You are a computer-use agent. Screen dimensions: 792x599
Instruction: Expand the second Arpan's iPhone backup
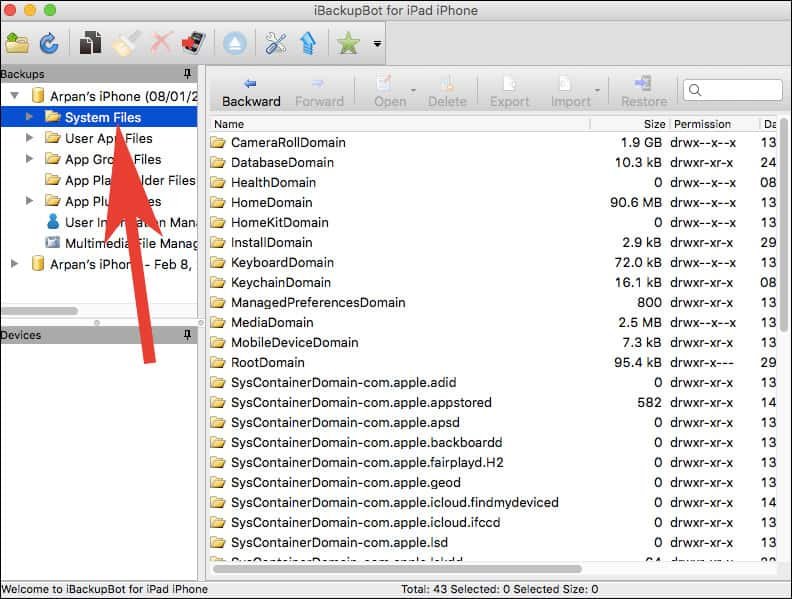pos(14,263)
